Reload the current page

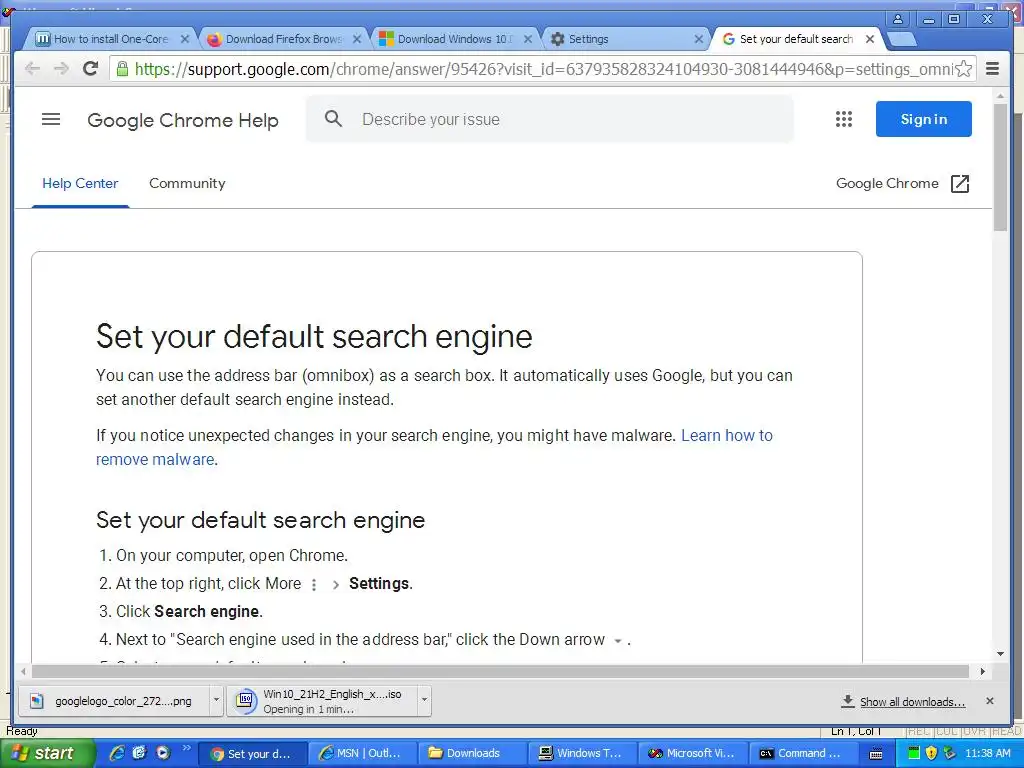pos(91,68)
